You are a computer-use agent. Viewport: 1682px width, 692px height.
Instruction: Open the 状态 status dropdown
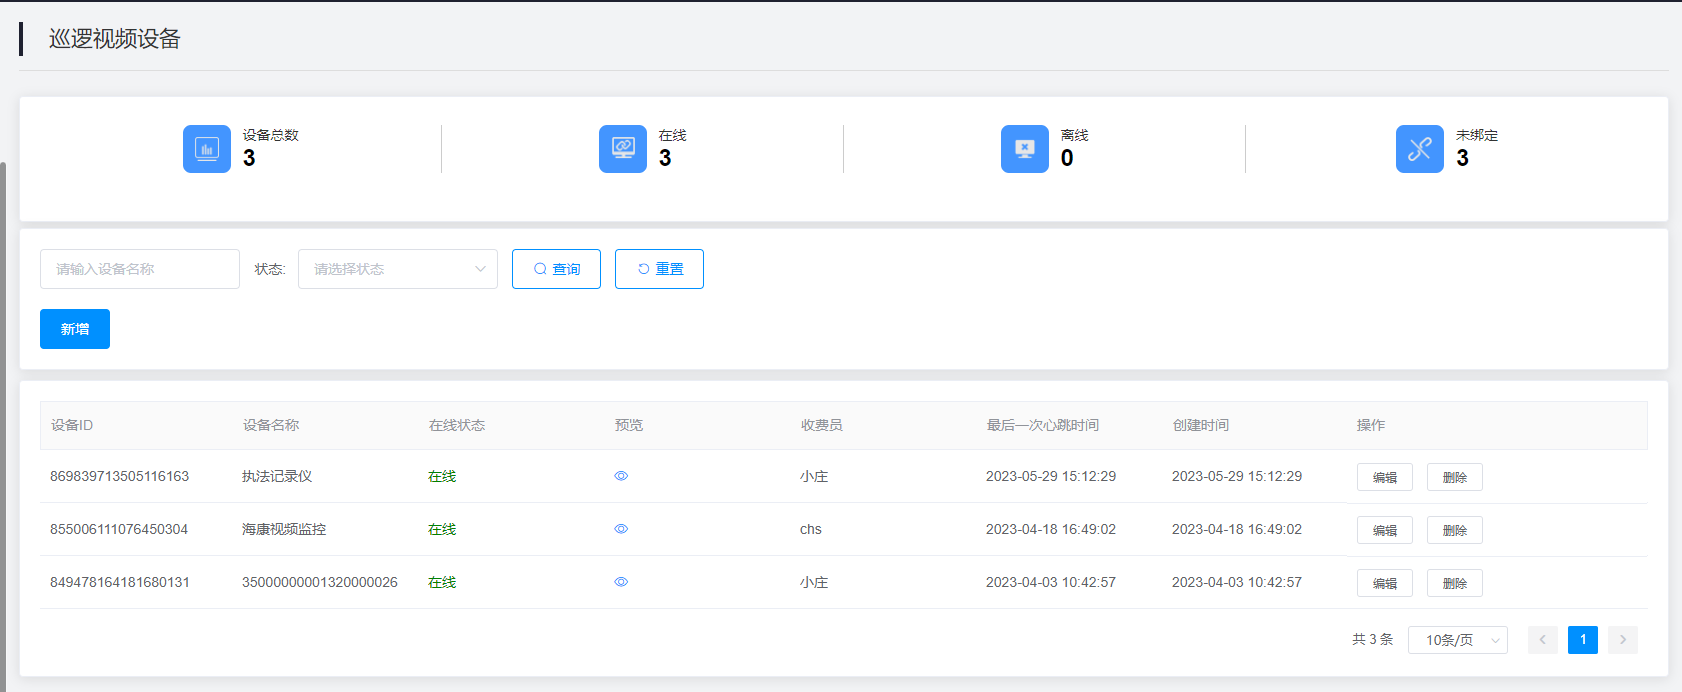coord(398,269)
